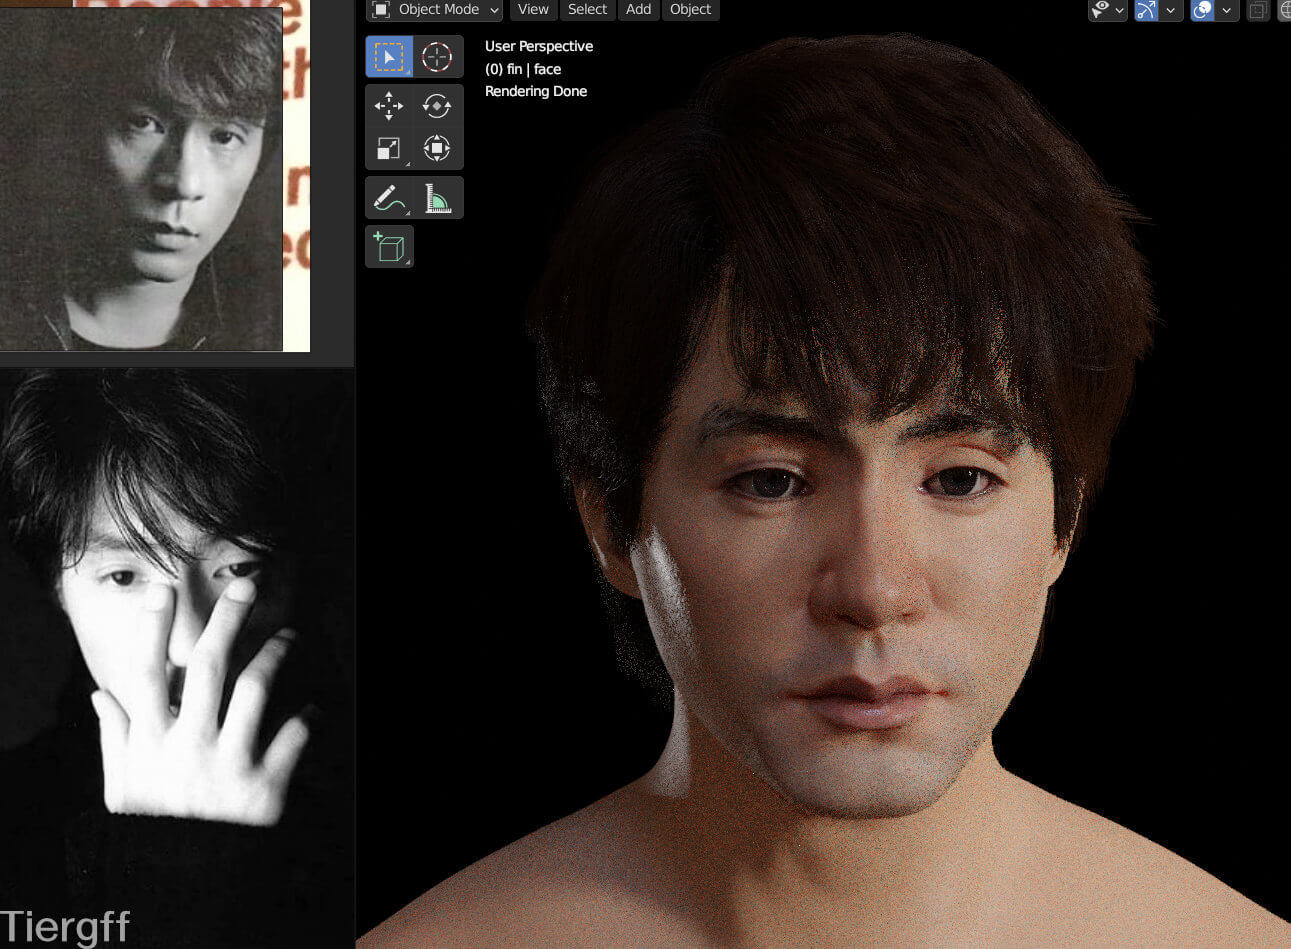Toggle viewport gizmos display

tap(1146, 10)
